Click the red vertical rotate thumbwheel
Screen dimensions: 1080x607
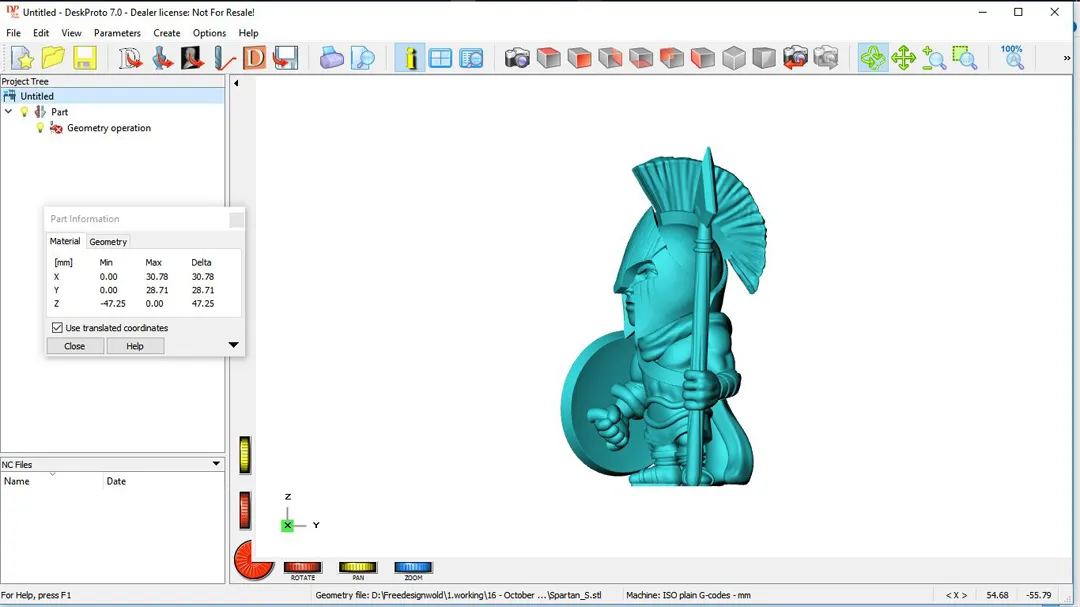point(245,511)
